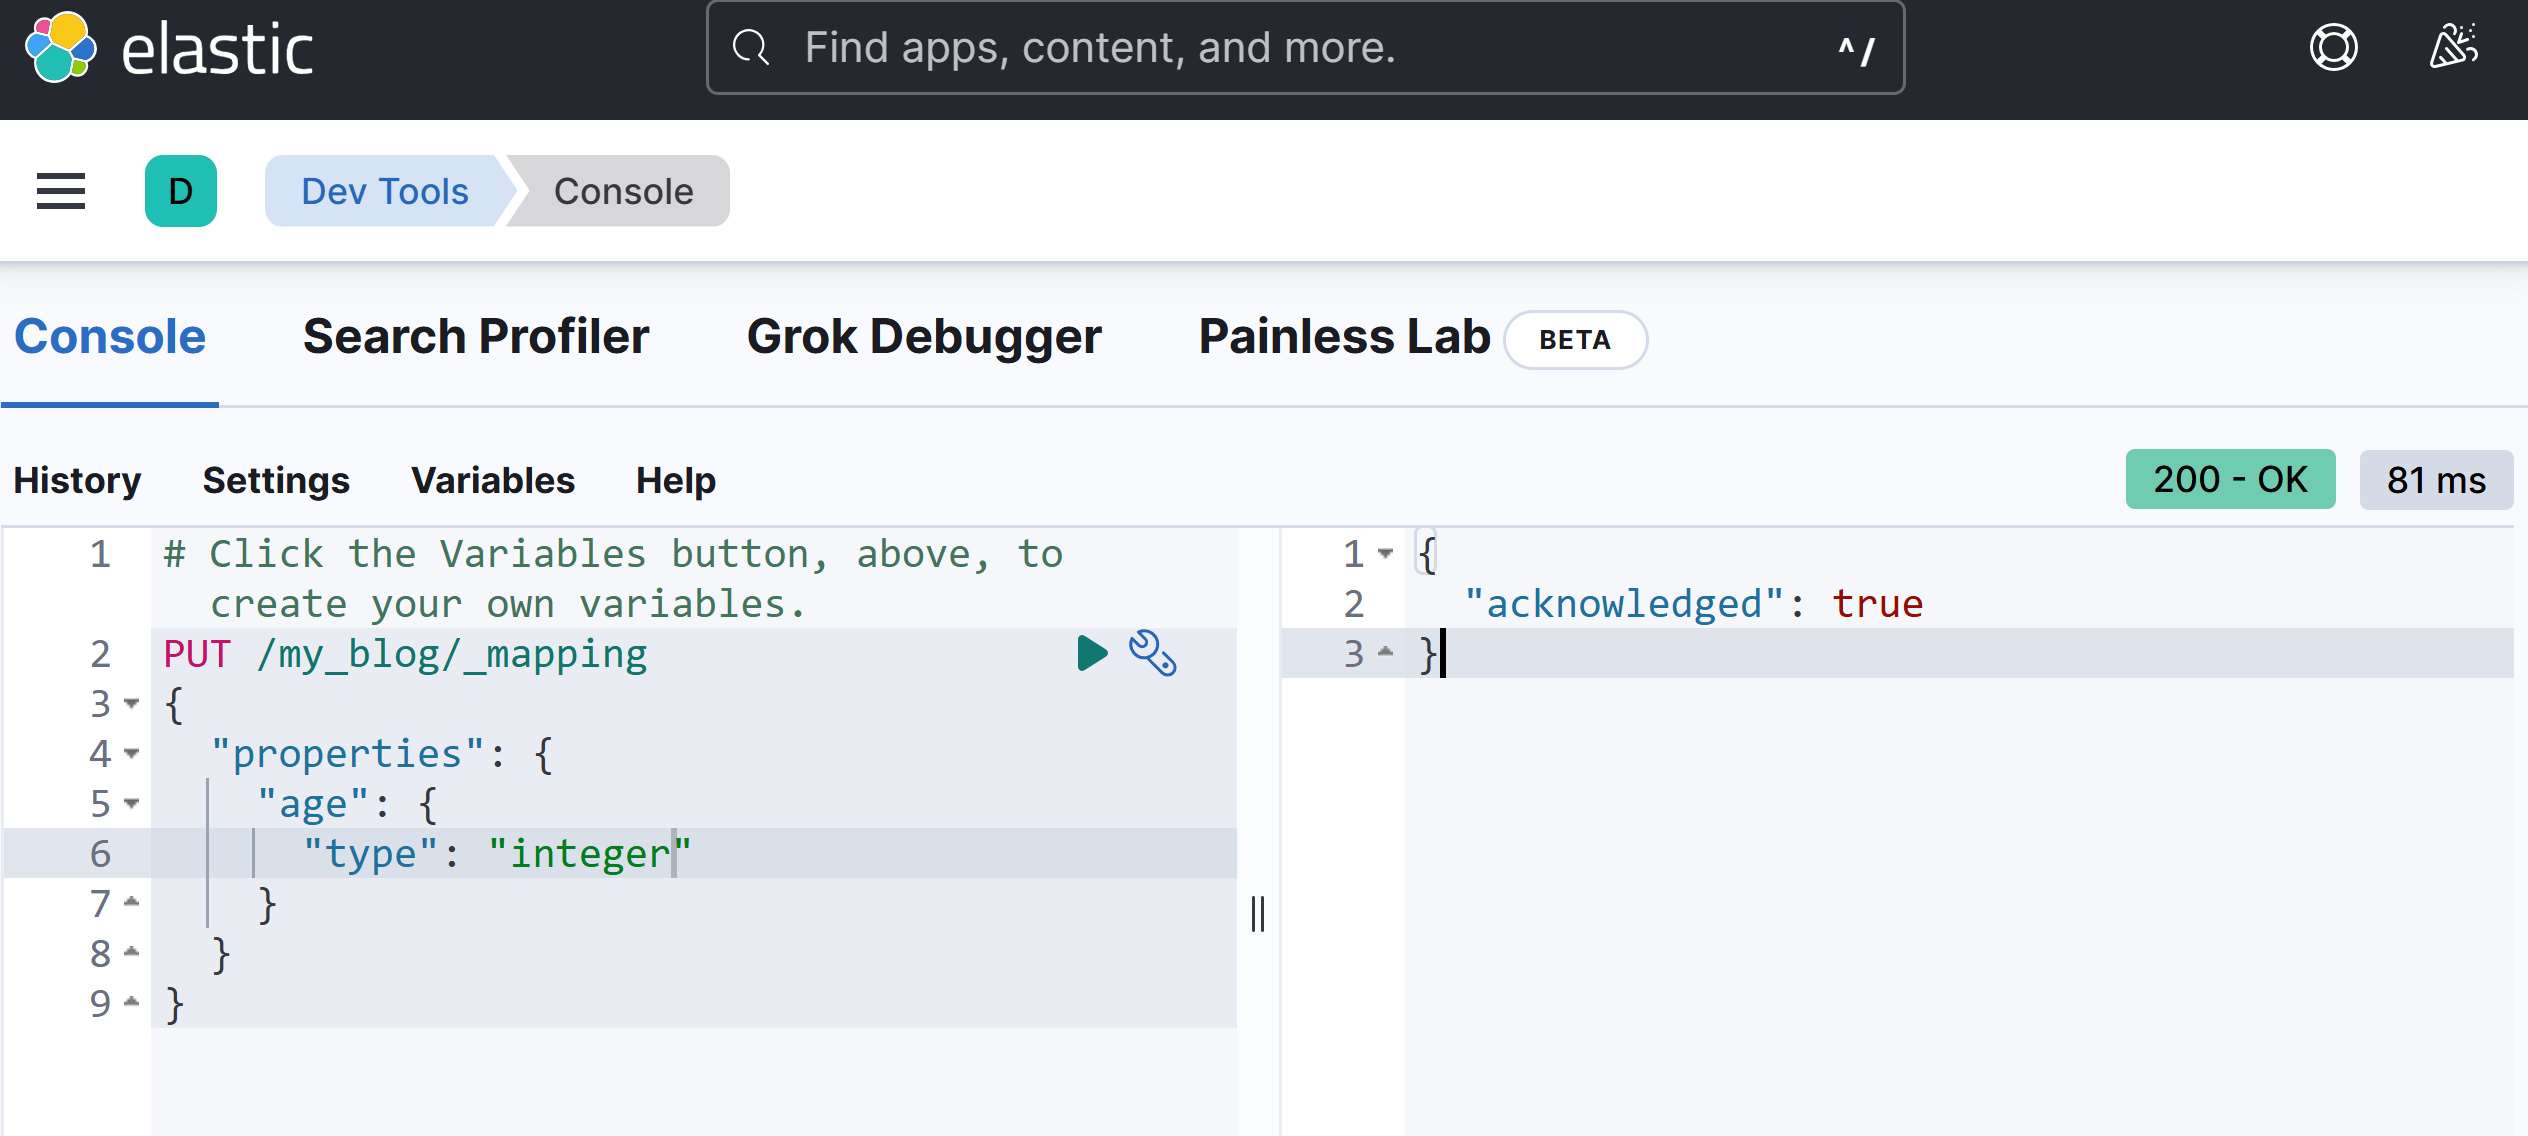This screenshot has height=1136, width=2528.
Task: Switch to the Grok Debugger tab
Action: [x=924, y=337]
